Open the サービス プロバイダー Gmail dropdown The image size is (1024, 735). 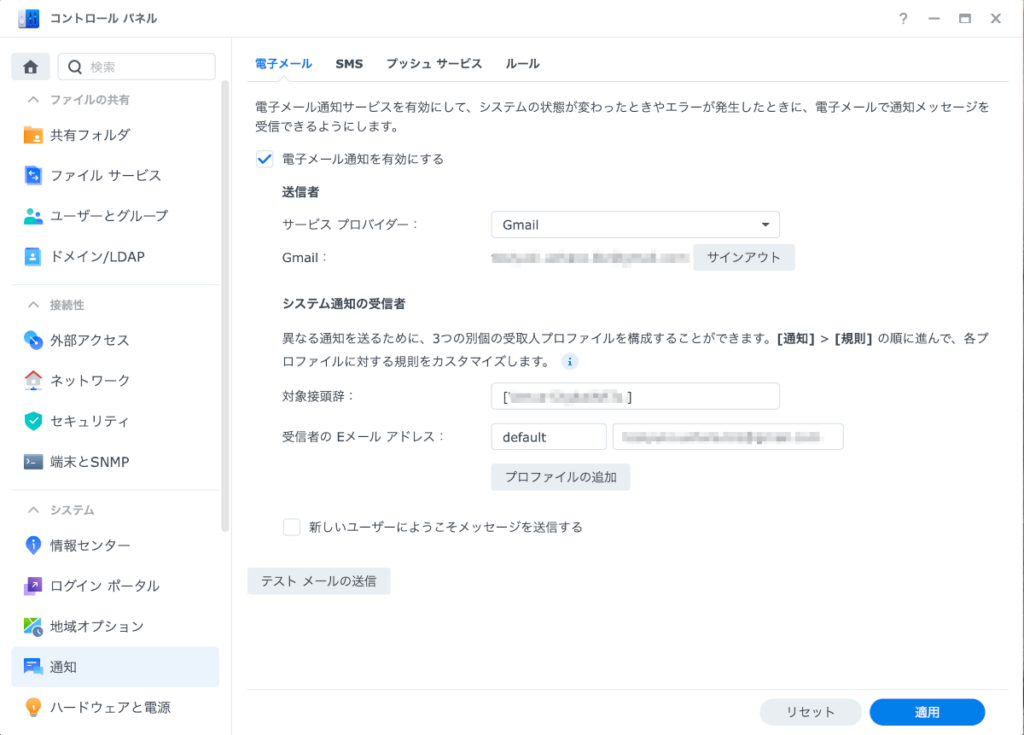pos(635,225)
